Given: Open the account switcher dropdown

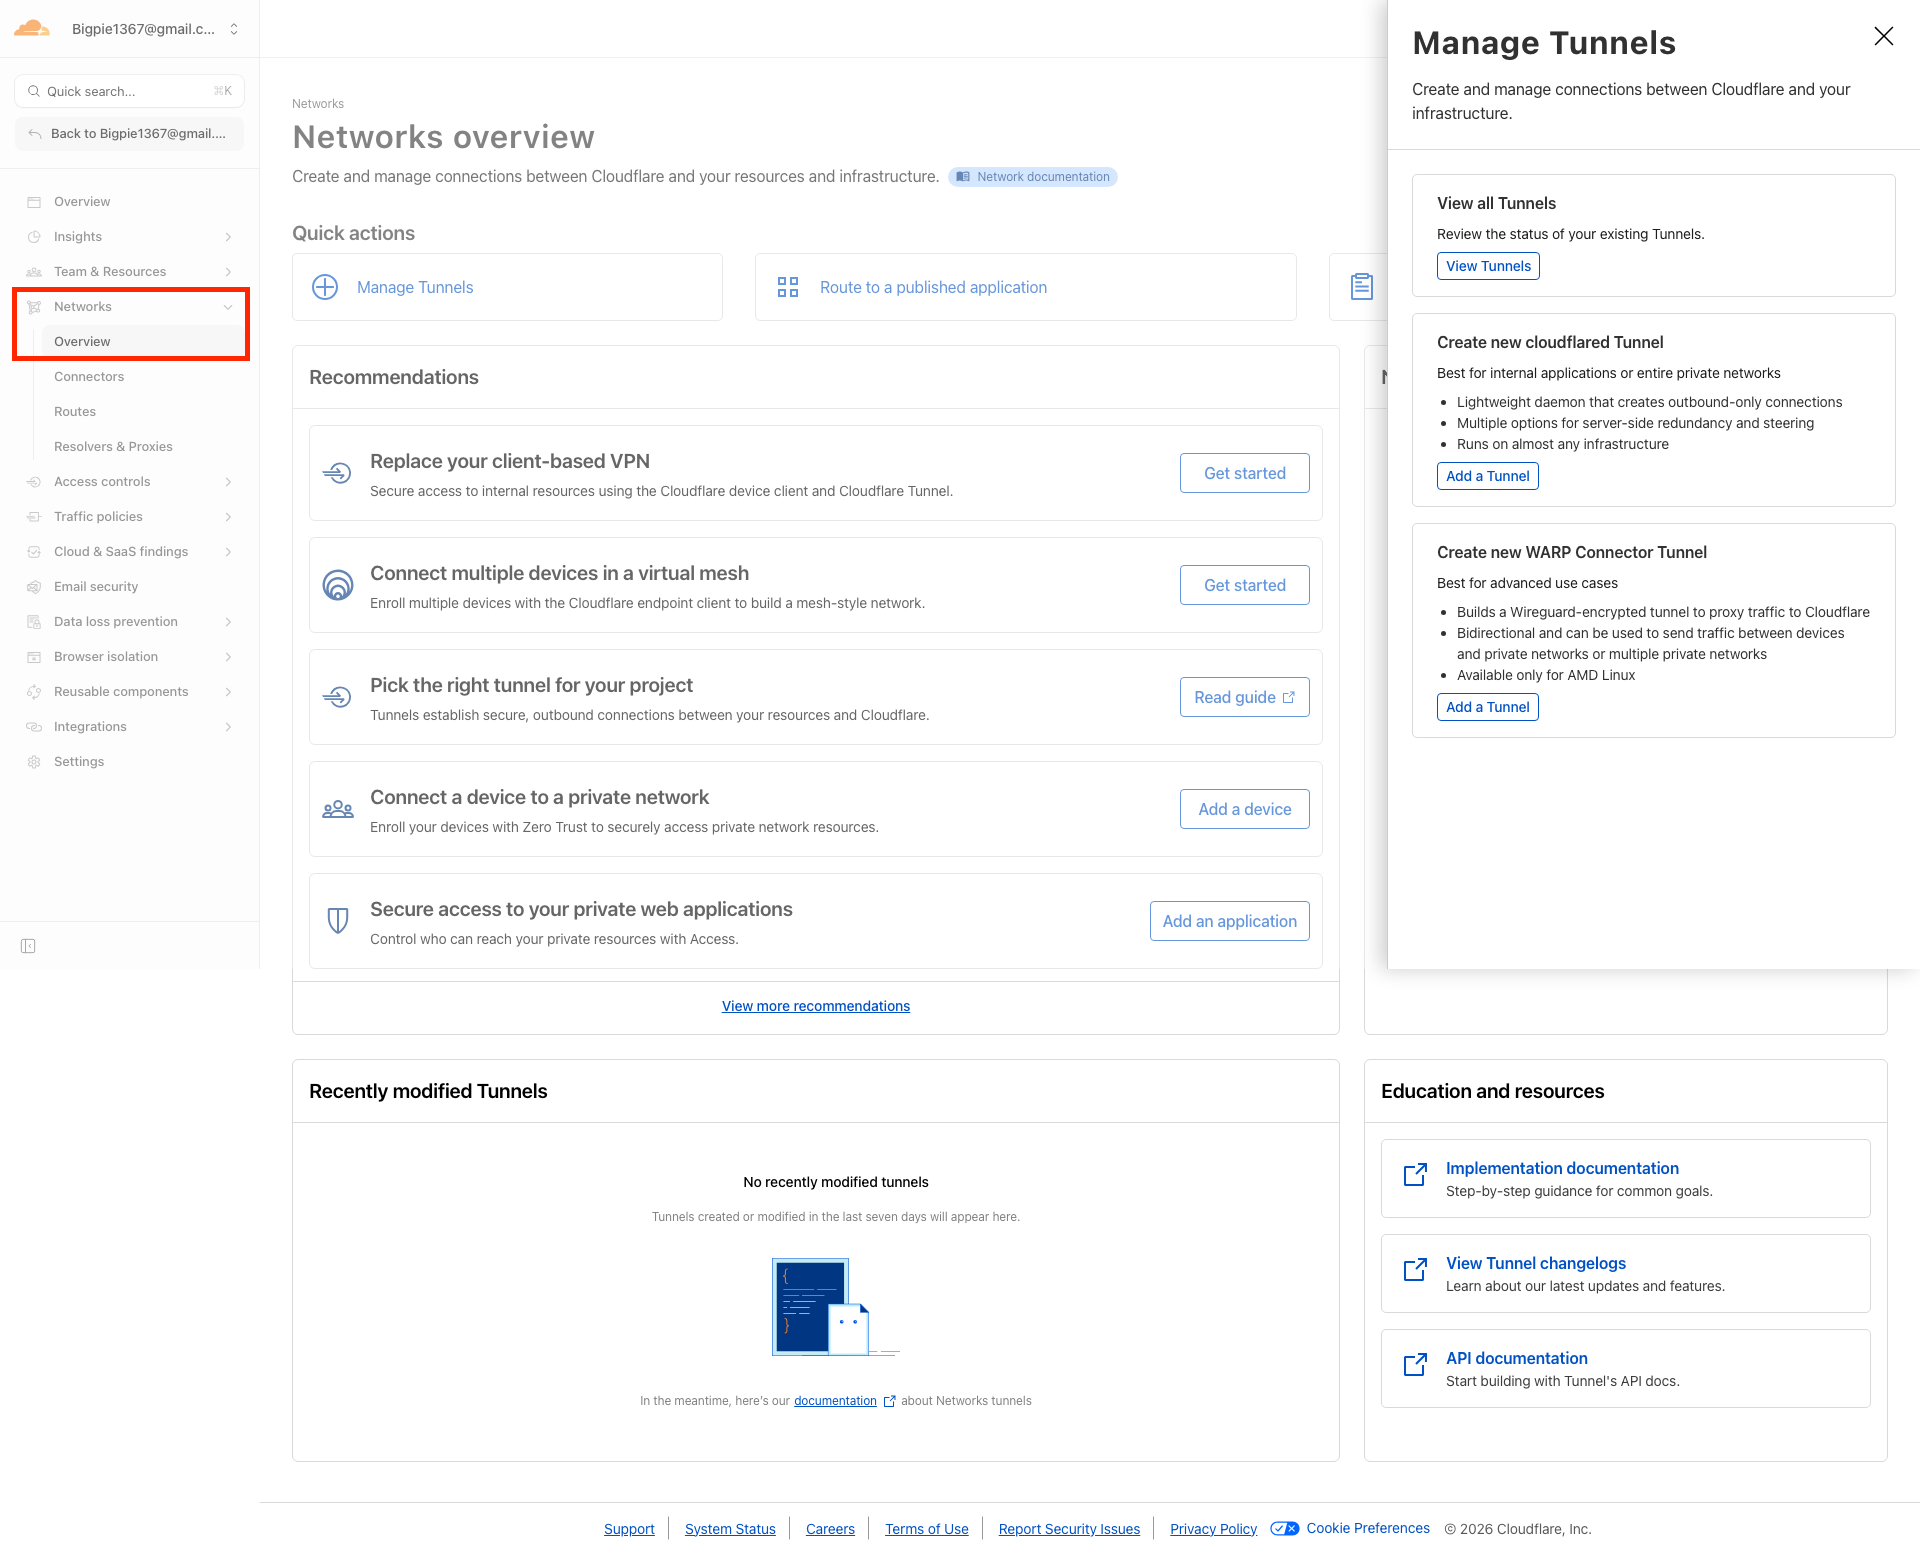Looking at the screenshot, I should (x=234, y=29).
